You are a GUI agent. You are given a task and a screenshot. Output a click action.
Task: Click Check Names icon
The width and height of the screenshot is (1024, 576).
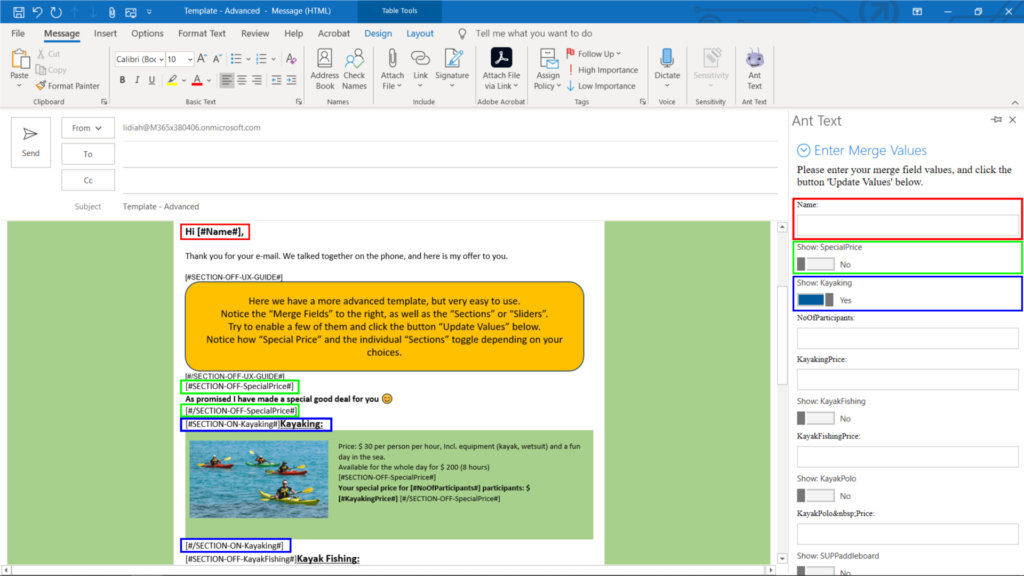(x=355, y=70)
